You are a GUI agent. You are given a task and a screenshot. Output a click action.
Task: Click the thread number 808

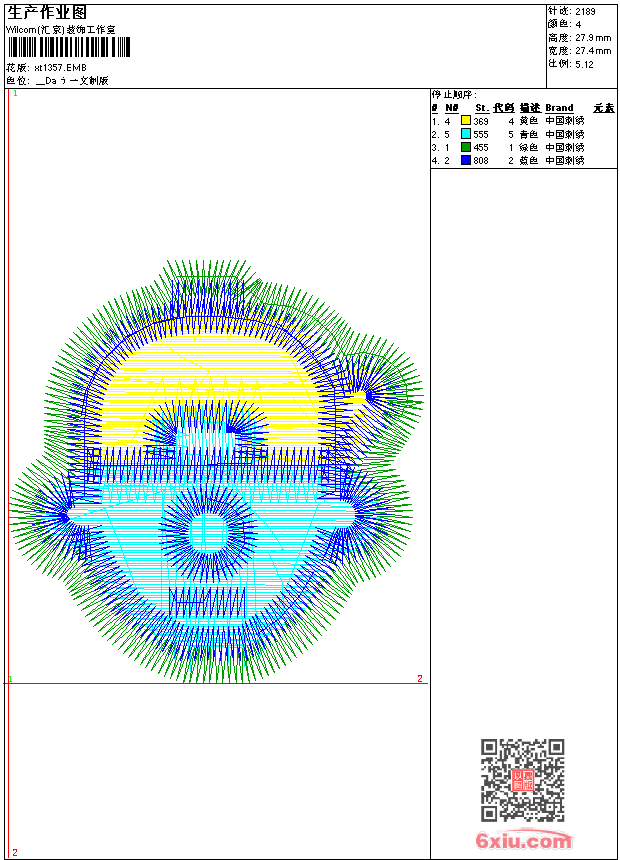481,161
